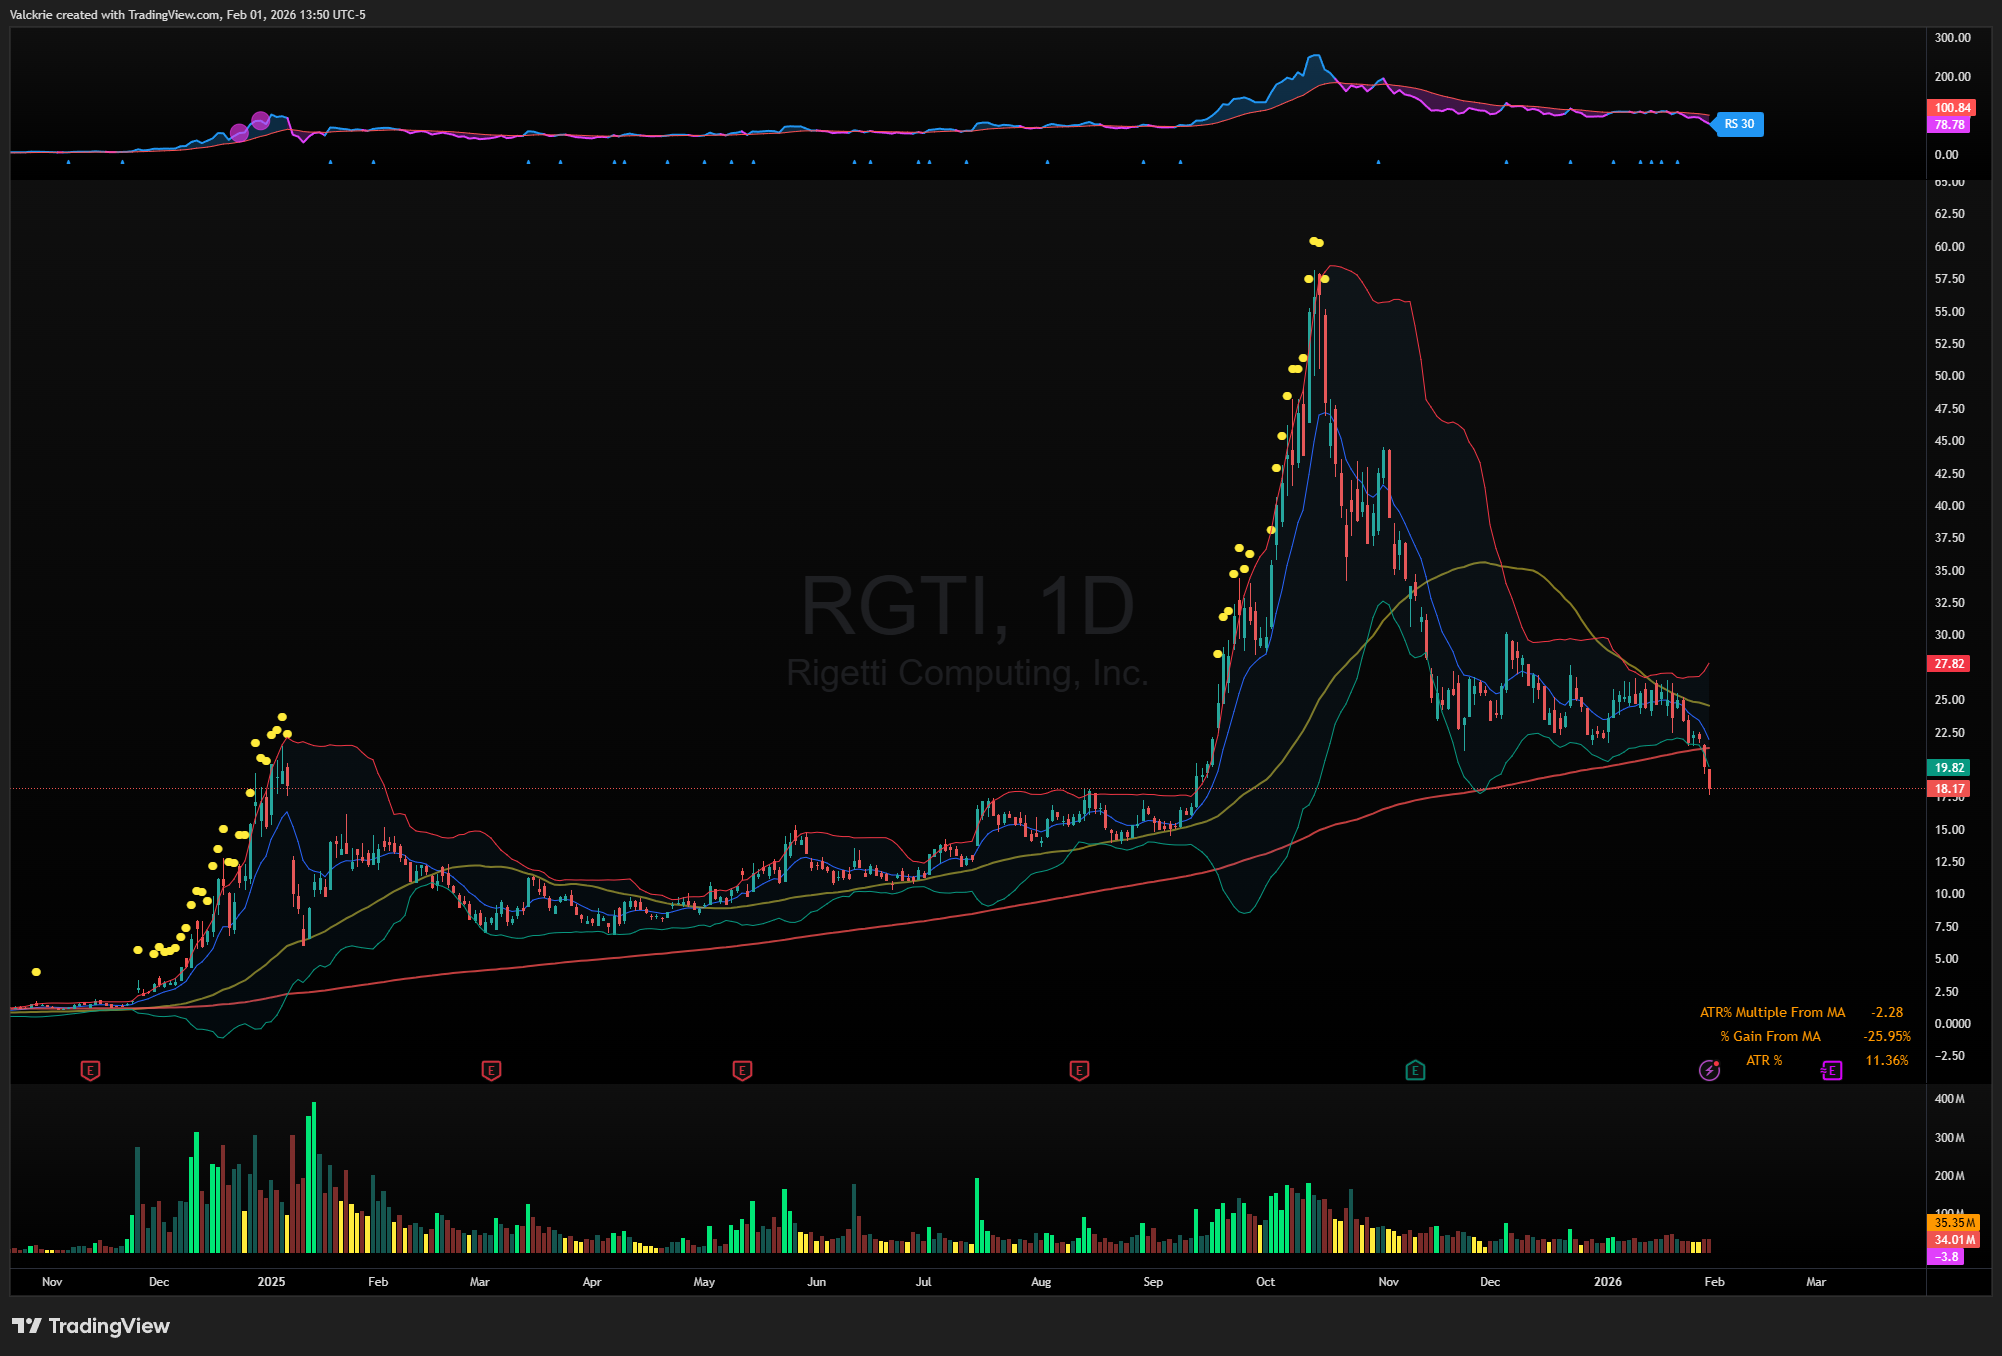
Task: Click the % Gain From MA text
Action: pyautogui.click(x=1770, y=1037)
